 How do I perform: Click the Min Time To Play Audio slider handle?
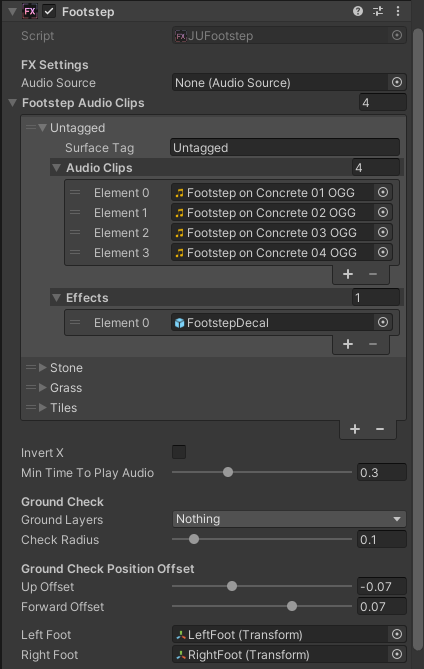point(228,472)
